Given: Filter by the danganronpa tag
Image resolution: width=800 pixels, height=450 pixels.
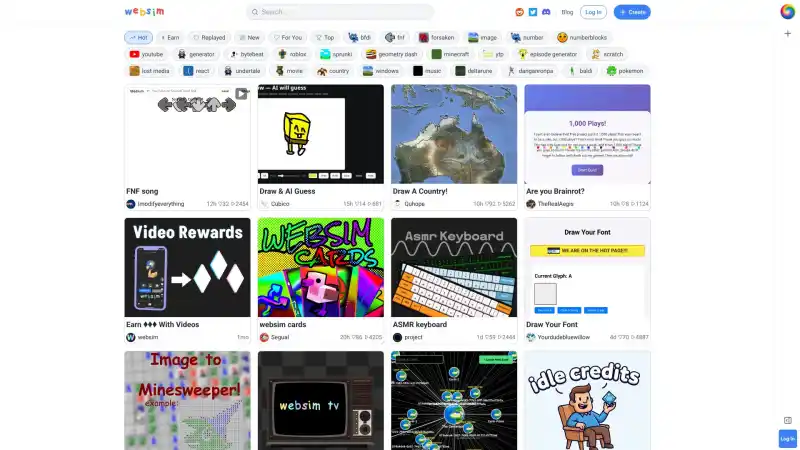Looking at the screenshot, I should point(530,71).
